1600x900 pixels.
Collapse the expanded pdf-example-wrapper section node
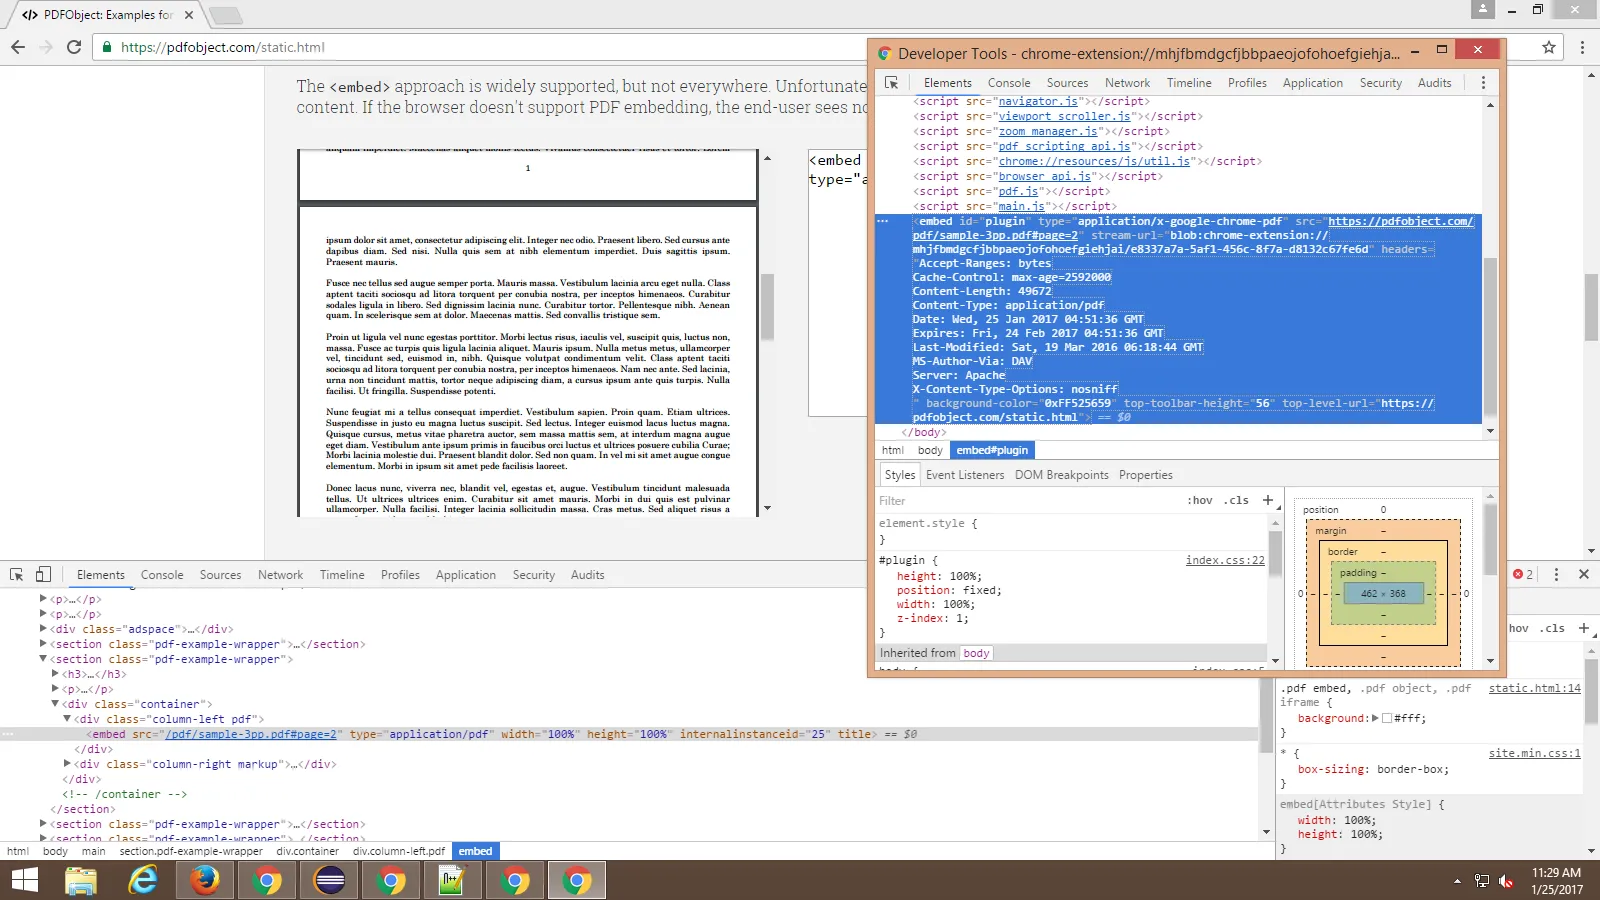pyautogui.click(x=43, y=659)
